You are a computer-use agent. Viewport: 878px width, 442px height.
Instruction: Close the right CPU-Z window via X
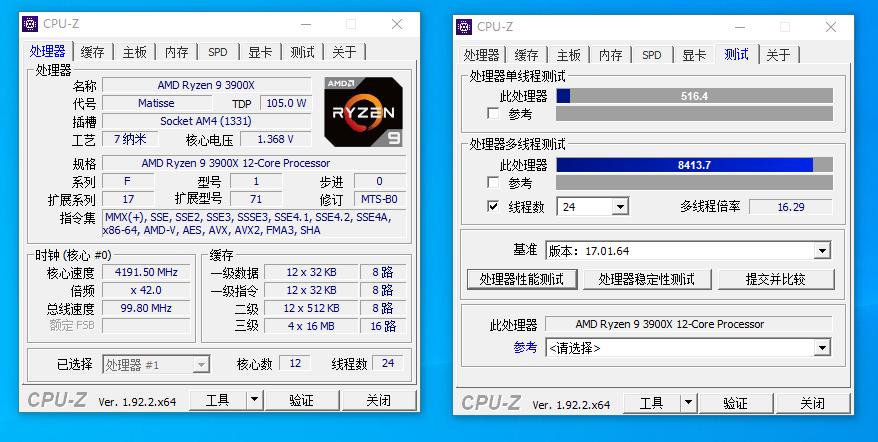click(831, 27)
